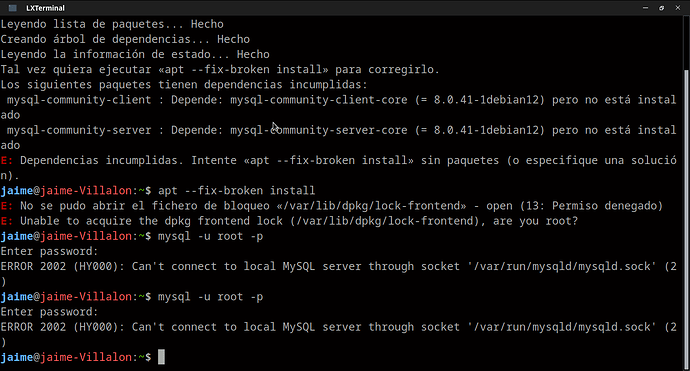Click the second 'mysql -u root -p' command
The height and width of the screenshot is (371, 690).
210,297
